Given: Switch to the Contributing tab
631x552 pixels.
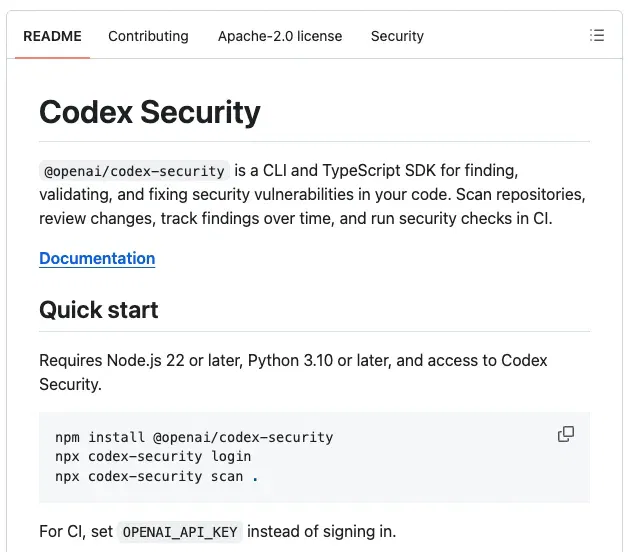Looking at the screenshot, I should pyautogui.click(x=148, y=36).
